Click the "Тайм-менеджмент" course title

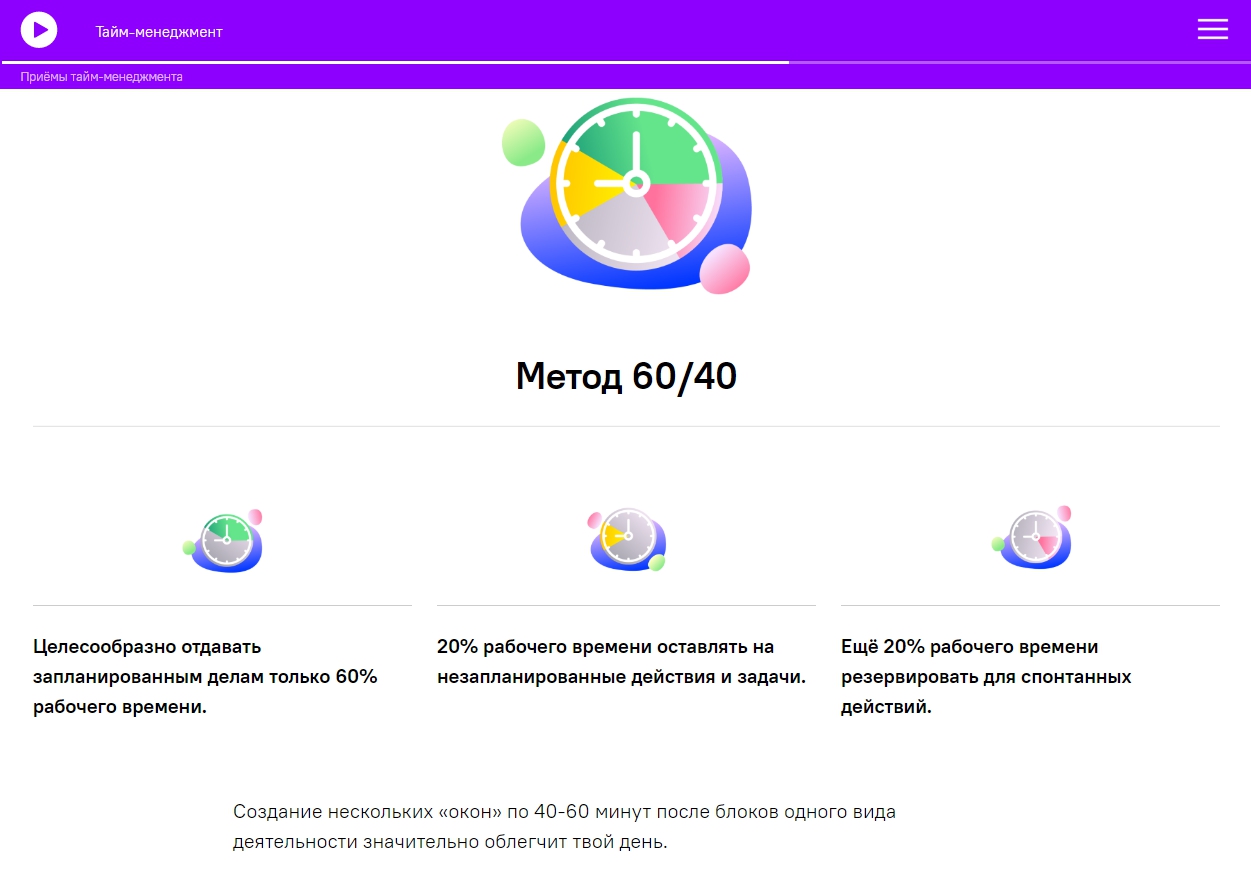pos(159,32)
